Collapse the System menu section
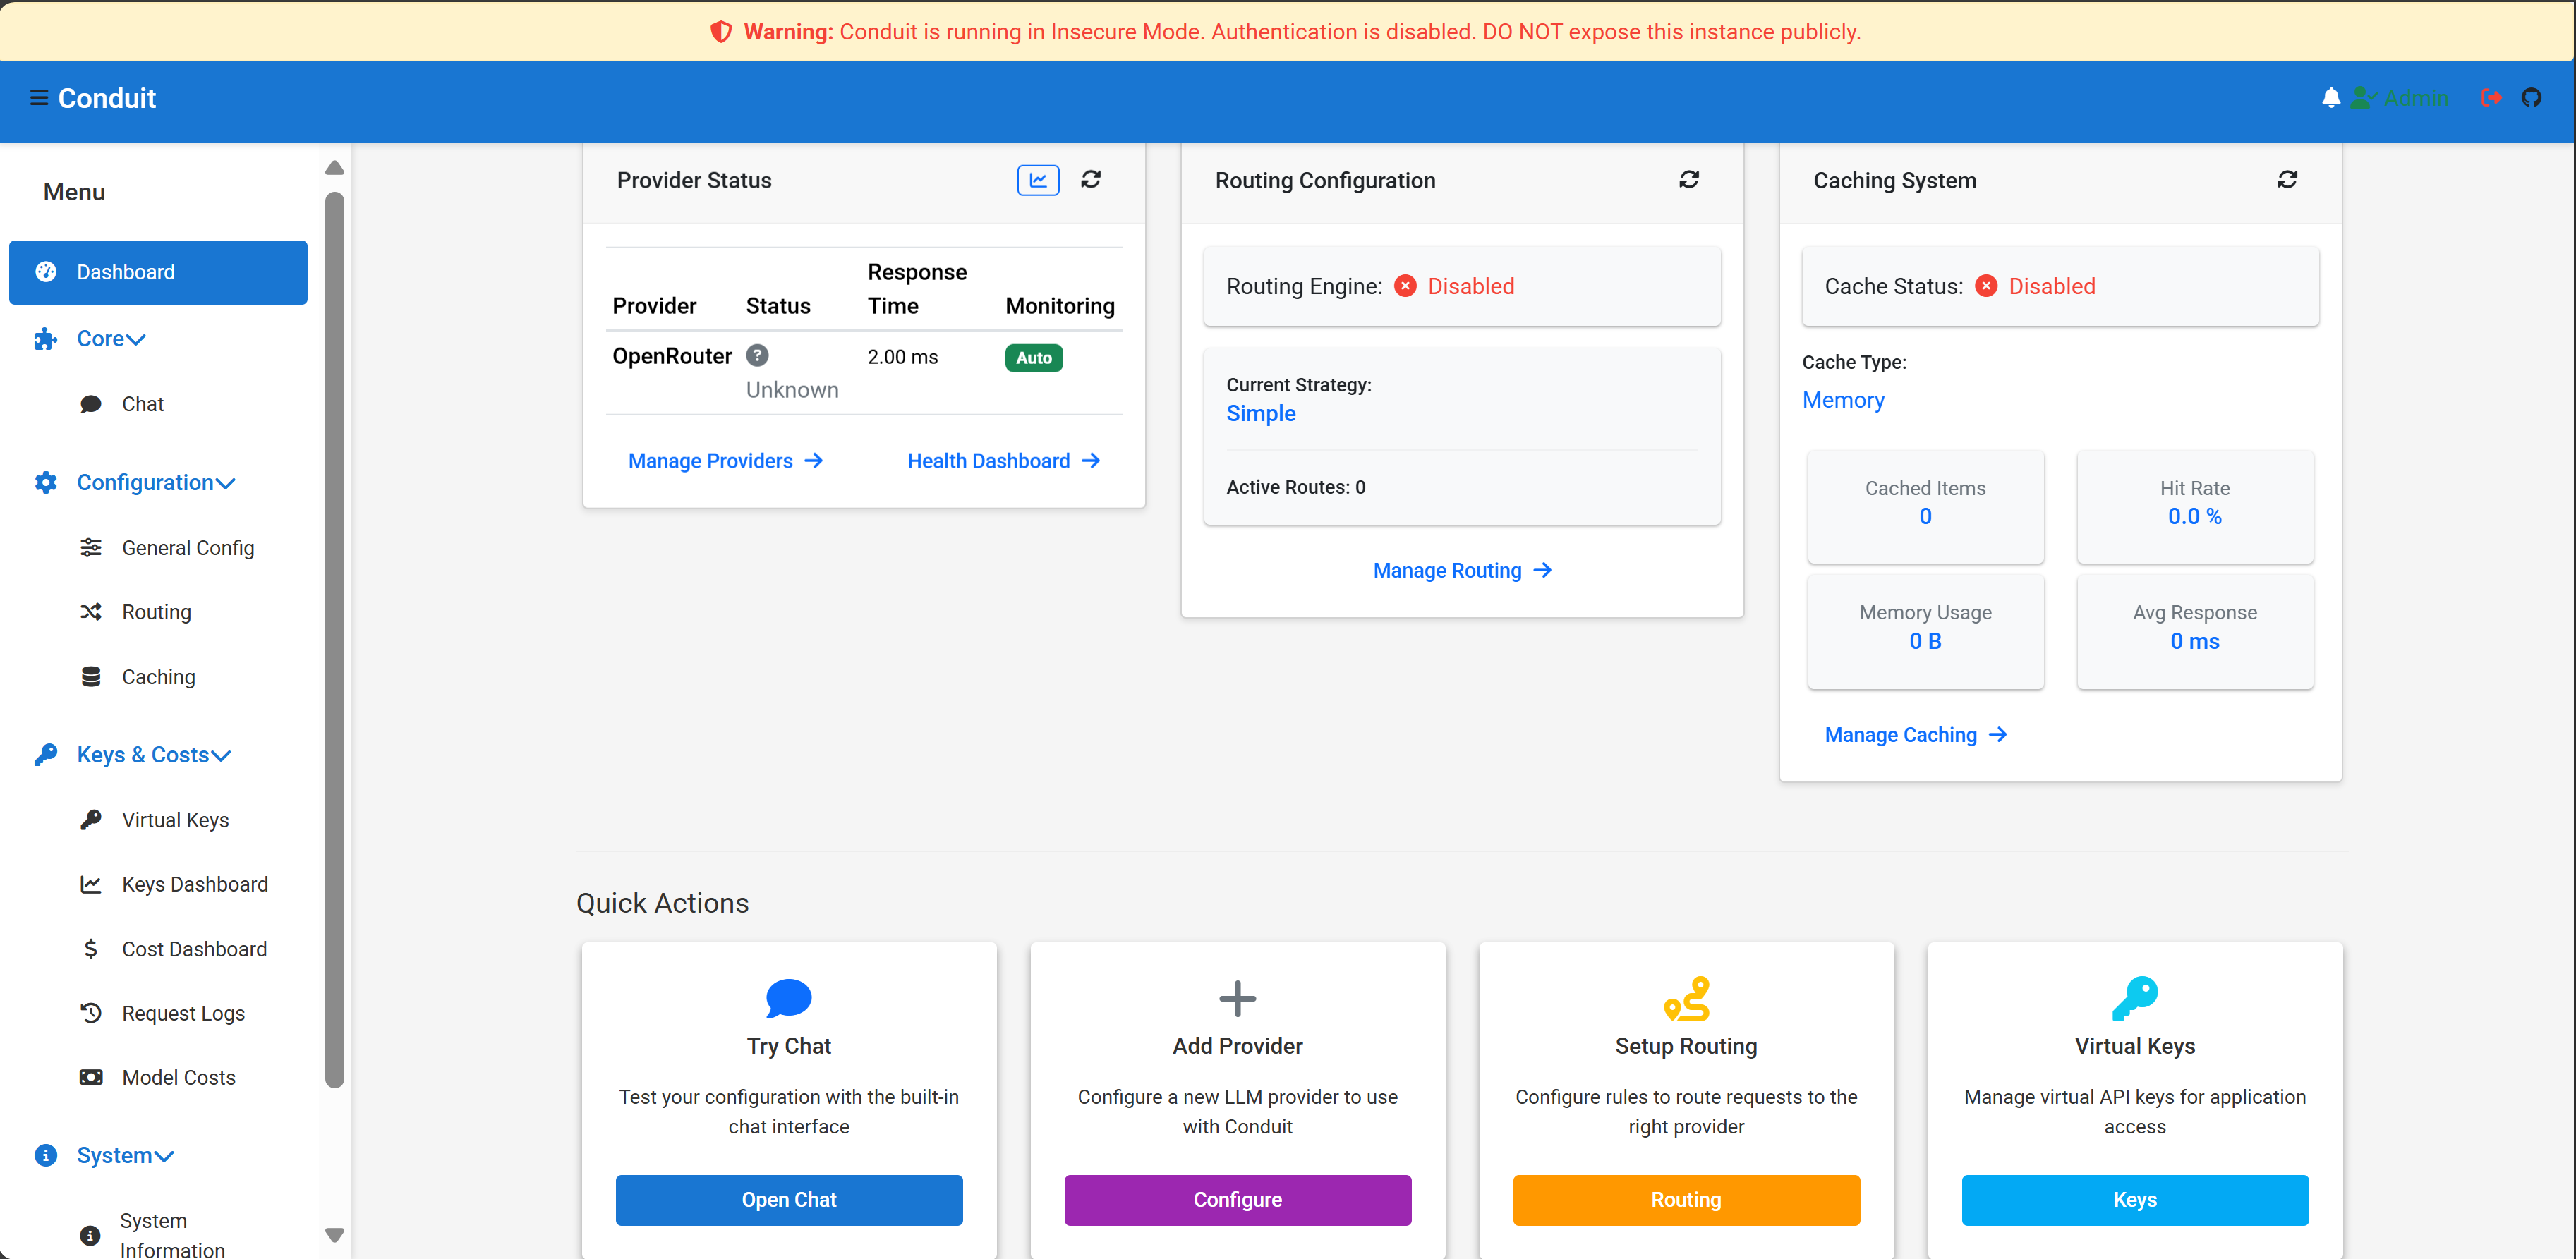Image resolution: width=2576 pixels, height=1259 pixels. click(x=124, y=1155)
